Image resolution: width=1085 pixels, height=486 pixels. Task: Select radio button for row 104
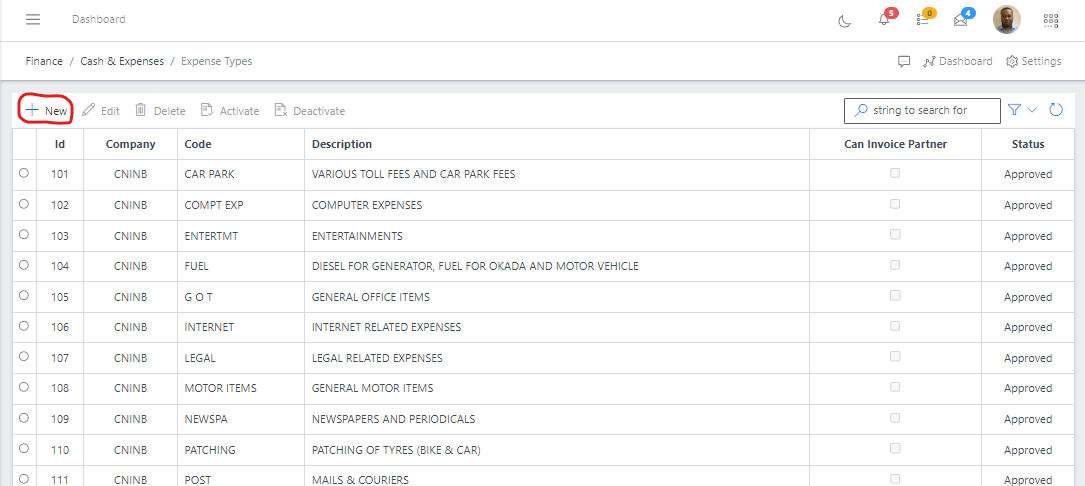[x=24, y=265]
